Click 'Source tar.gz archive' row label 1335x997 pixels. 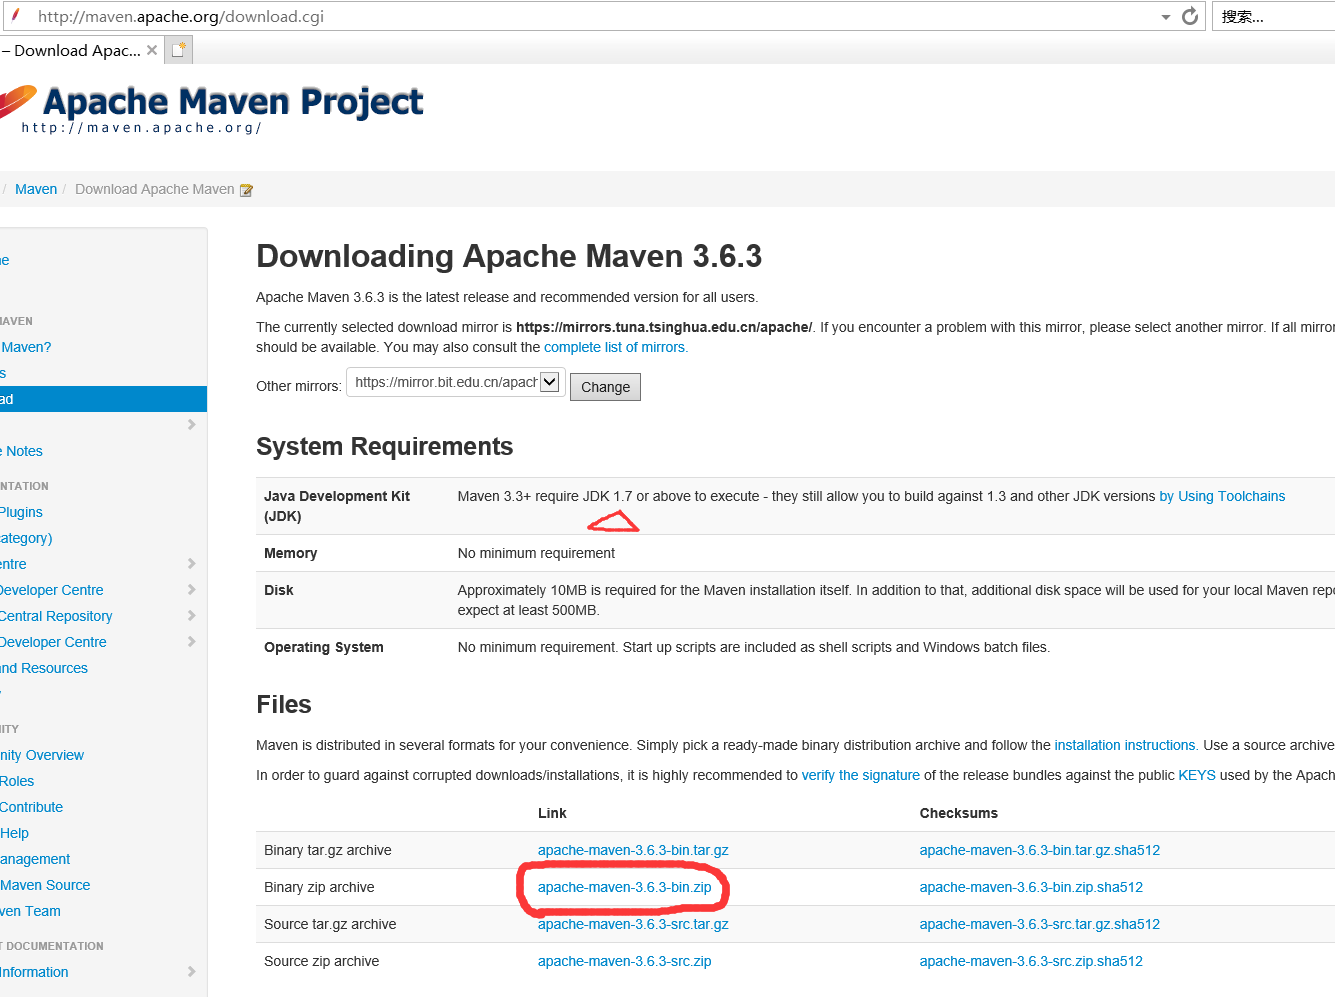[330, 924]
